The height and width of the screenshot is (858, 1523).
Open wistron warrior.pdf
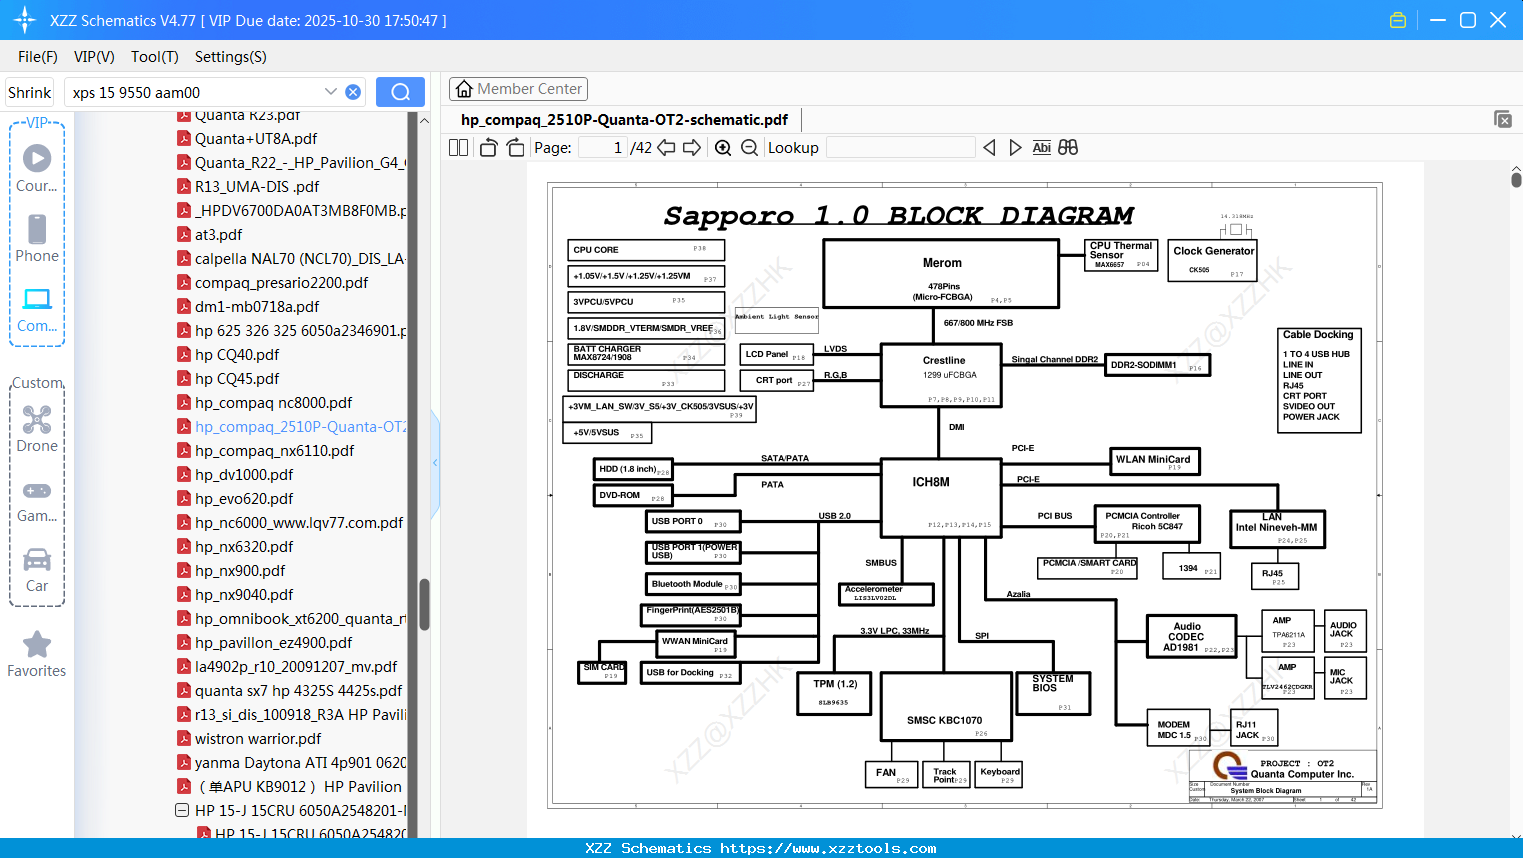[258, 739]
